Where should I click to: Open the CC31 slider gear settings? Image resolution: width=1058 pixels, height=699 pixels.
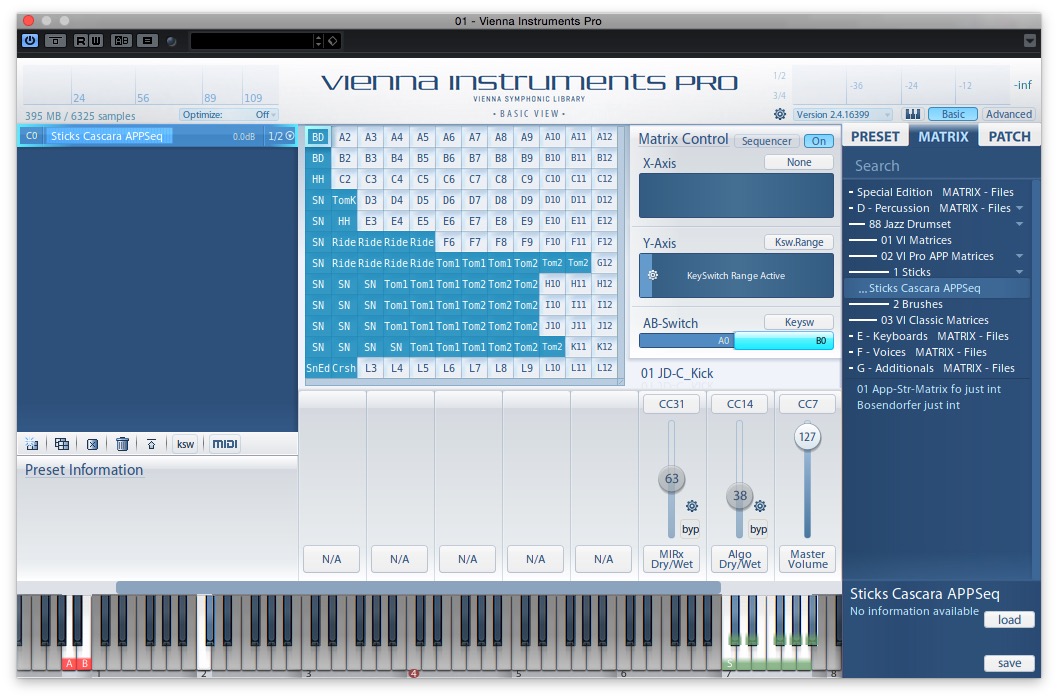(x=692, y=506)
